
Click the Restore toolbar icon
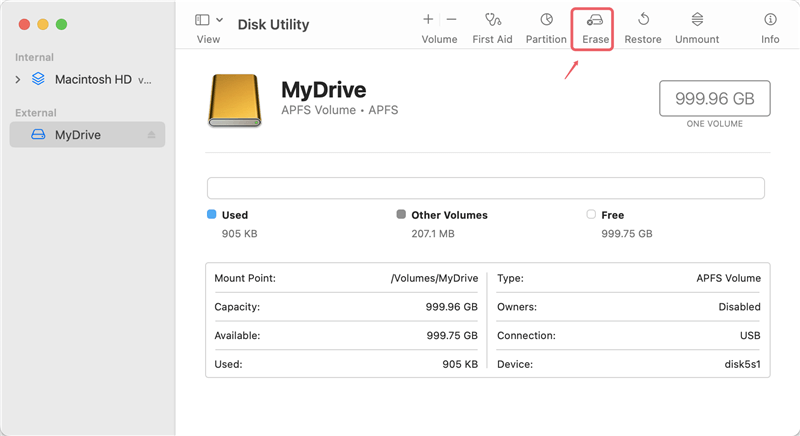[643, 20]
